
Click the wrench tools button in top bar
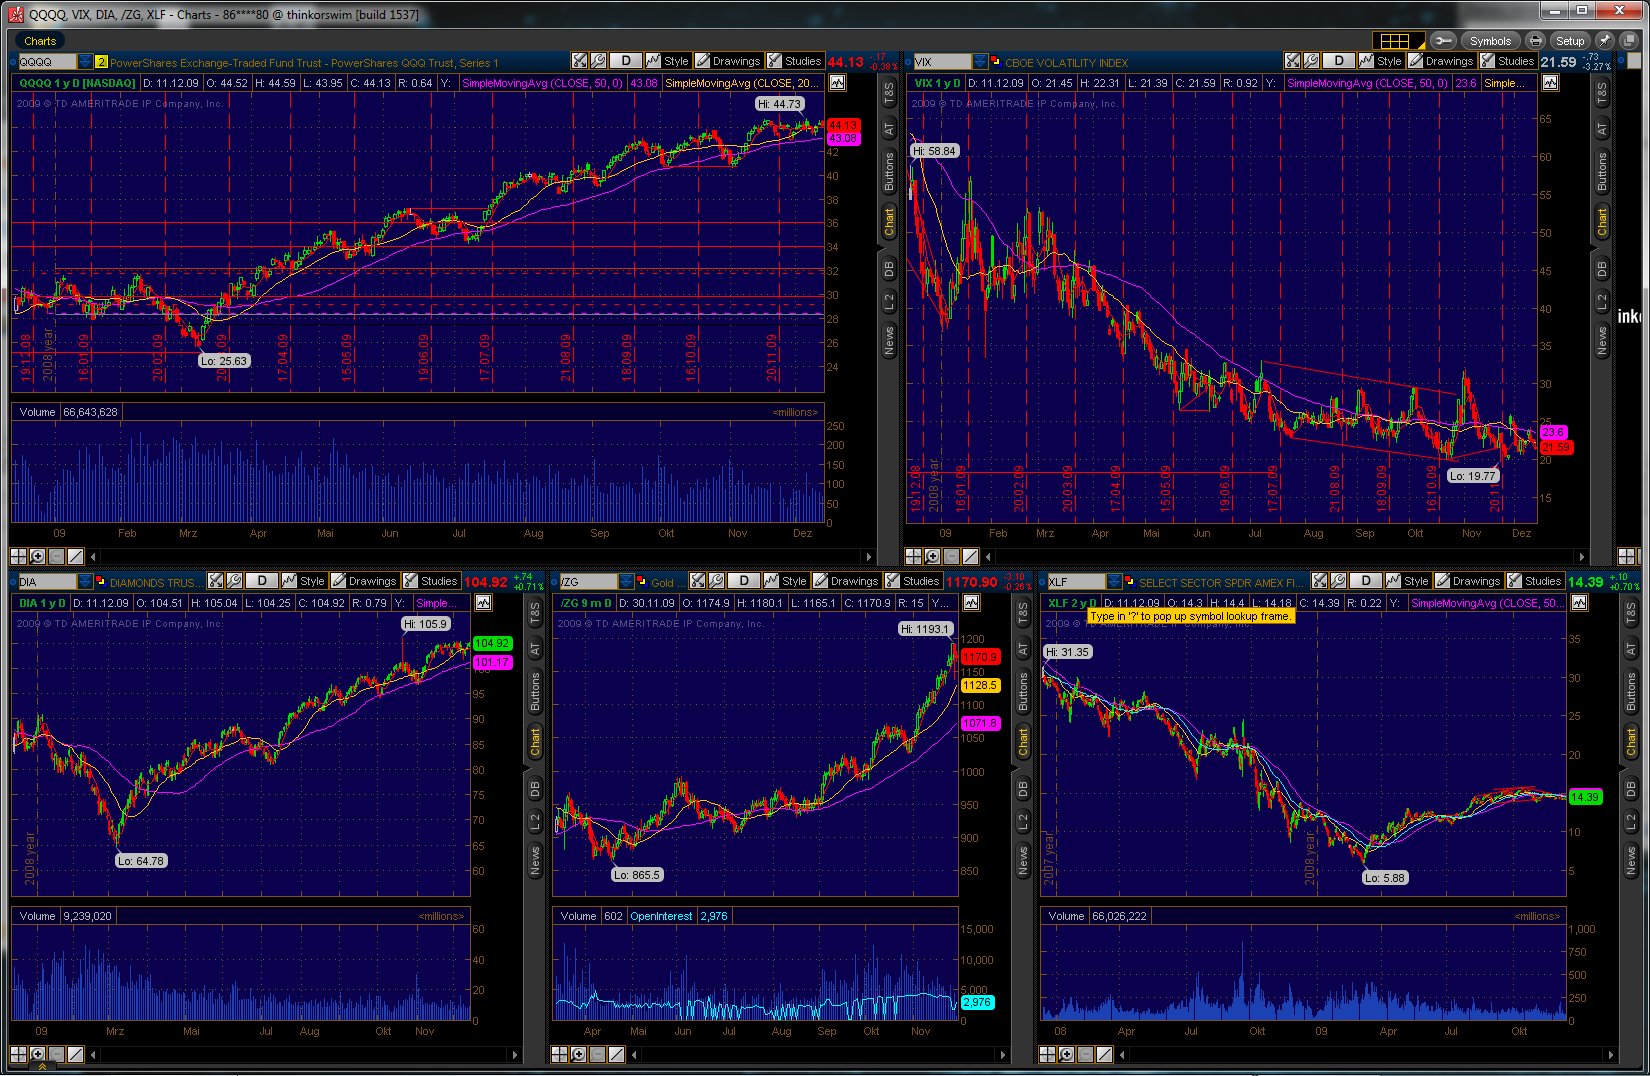(x=1442, y=41)
